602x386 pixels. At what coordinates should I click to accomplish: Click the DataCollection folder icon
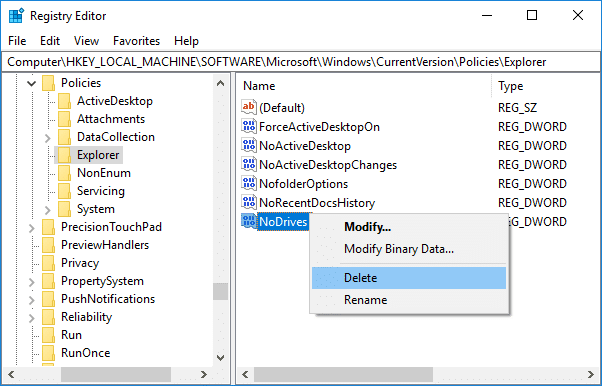point(64,137)
